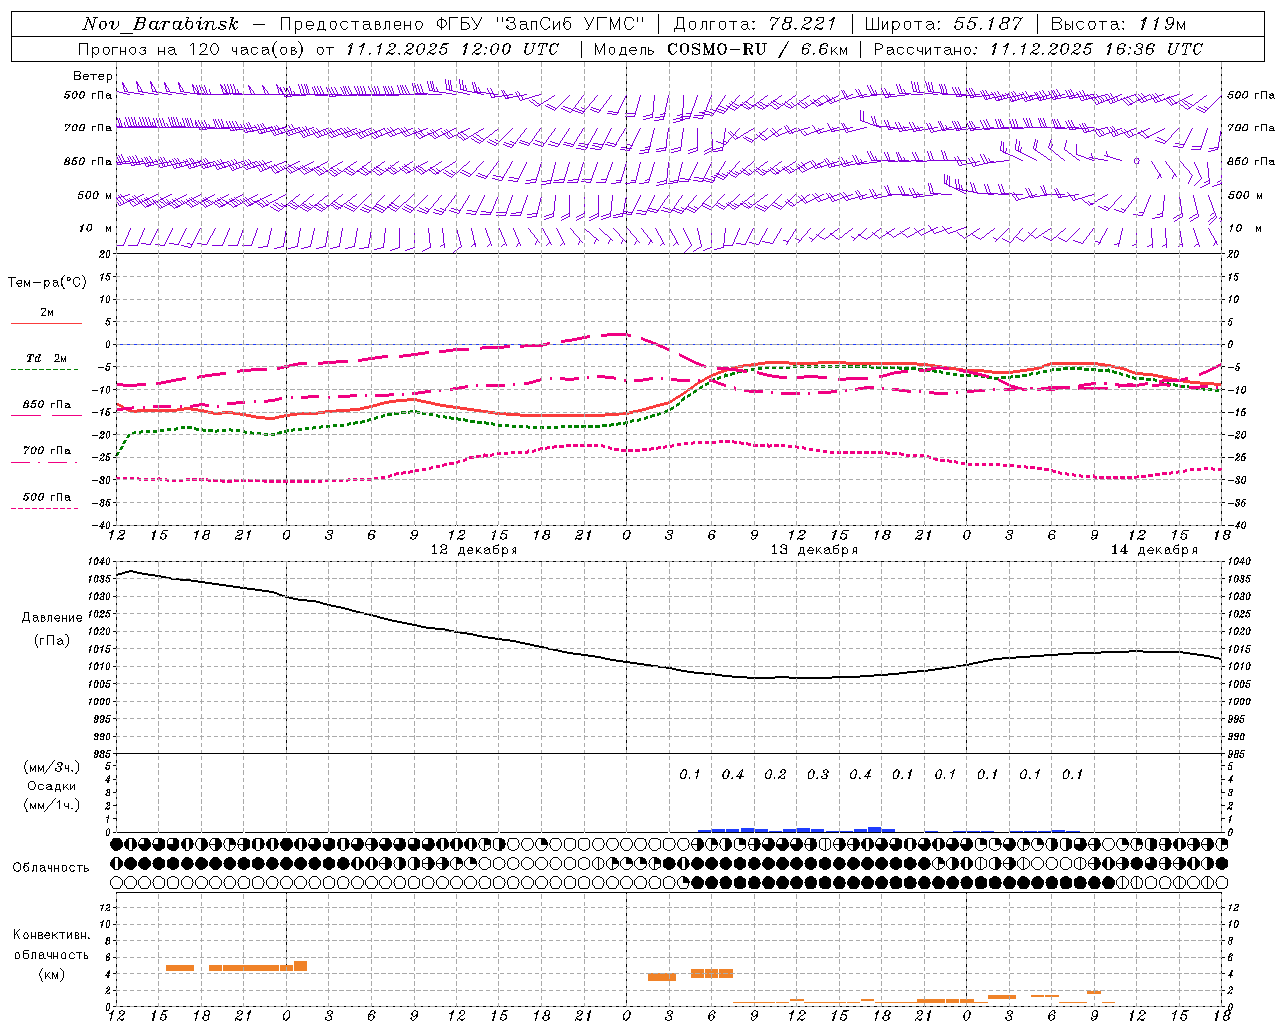Click the 'Осадки' precipitation label
The height and width of the screenshot is (1024, 1280).
tap(52, 786)
